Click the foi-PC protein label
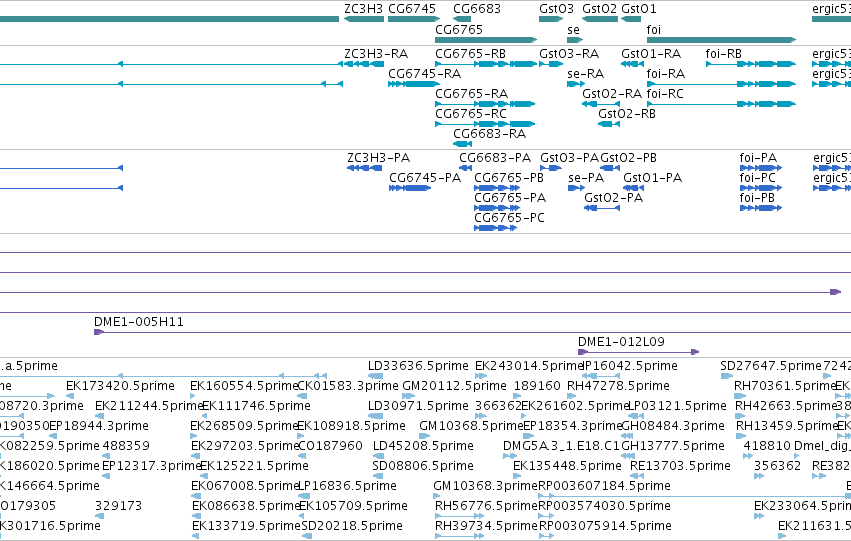Viewport: 851px width, 541px height. [758, 178]
